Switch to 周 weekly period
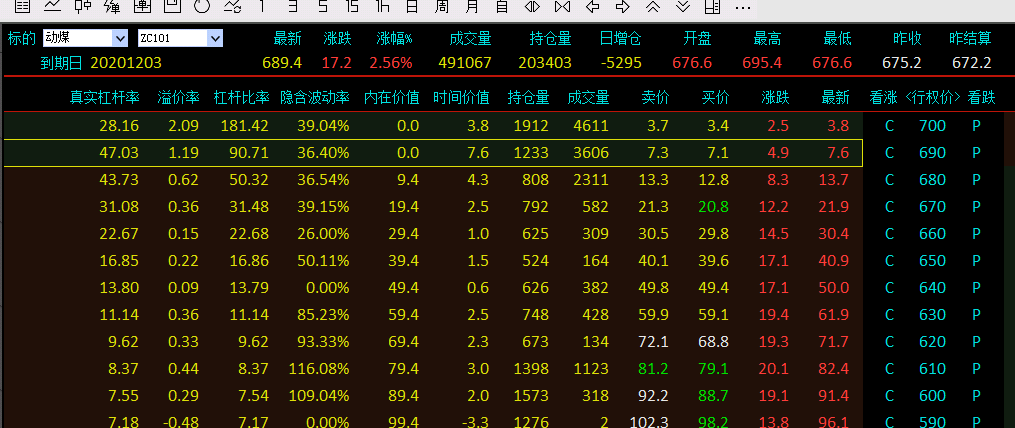Screen dimensions: 1015x428 coord(442,6)
